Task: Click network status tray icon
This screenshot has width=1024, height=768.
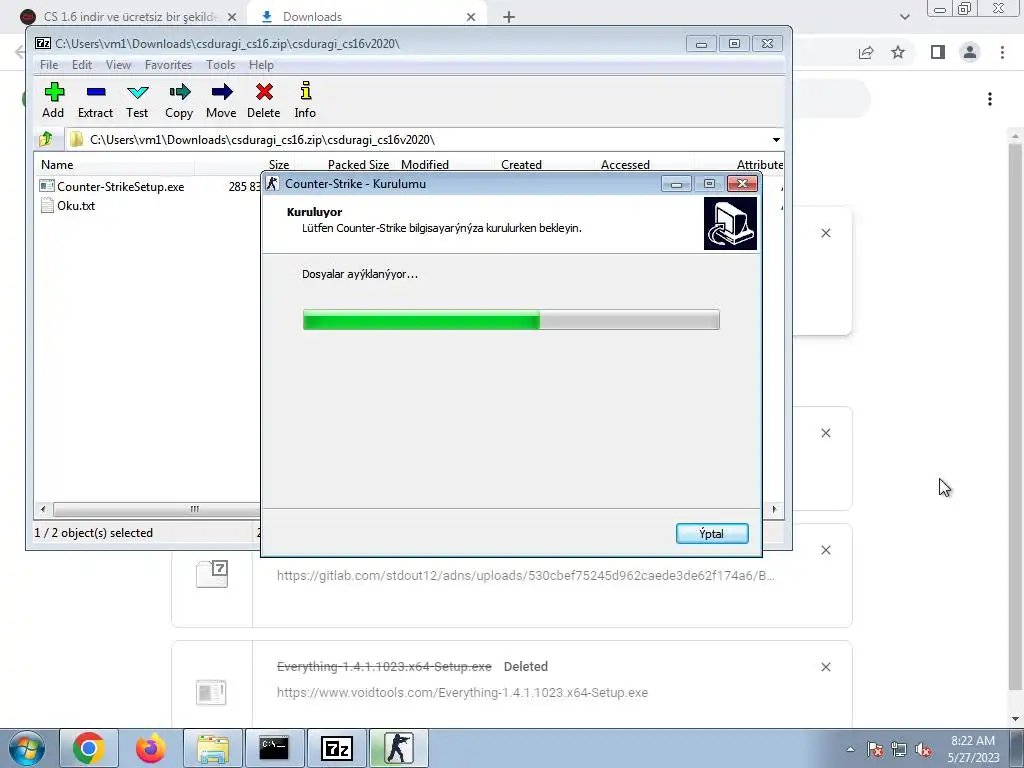Action: coord(899,749)
